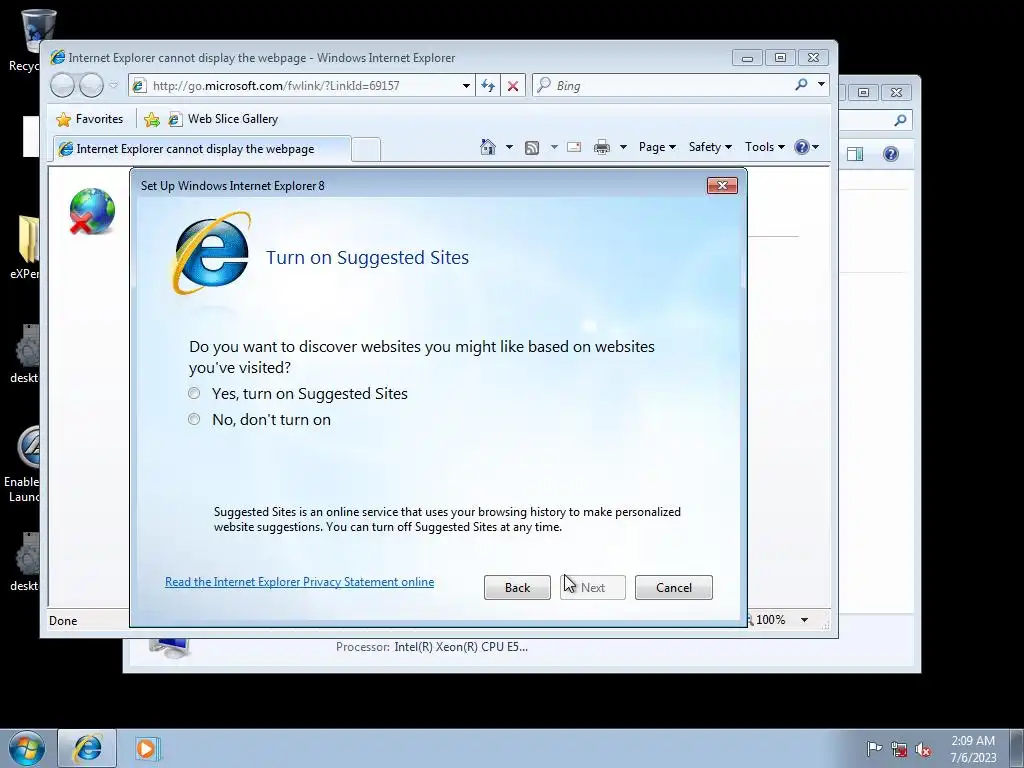
Task: Click the Windows Start orb
Action: pyautogui.click(x=27, y=748)
